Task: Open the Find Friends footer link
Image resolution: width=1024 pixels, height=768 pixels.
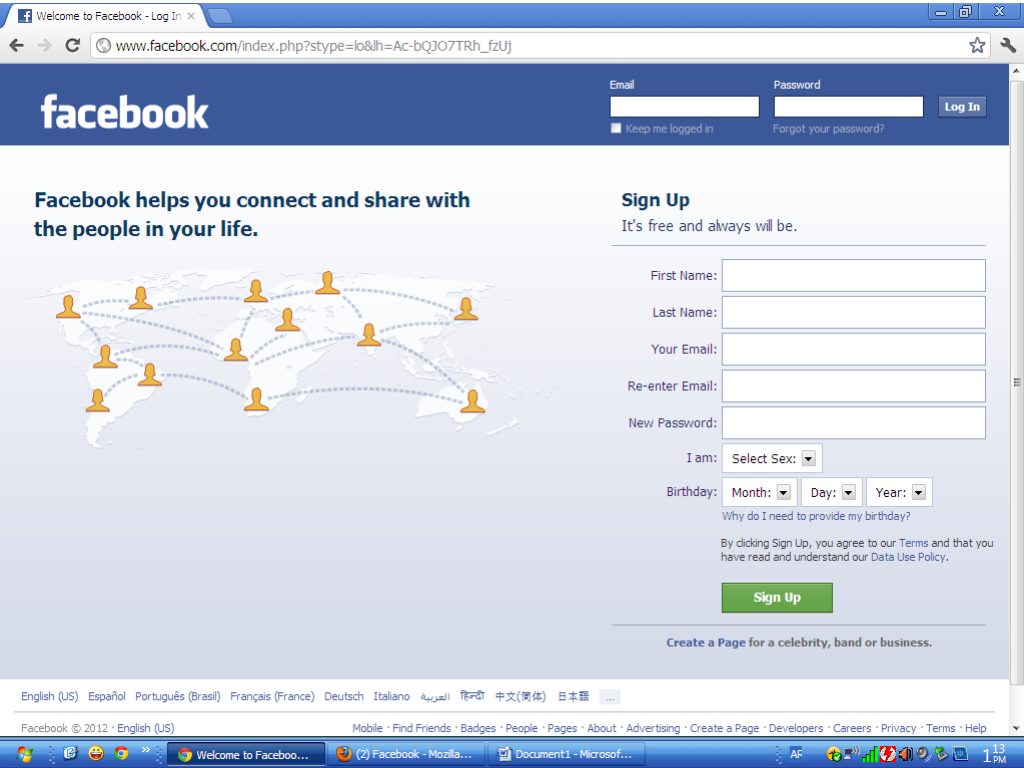Action: (421, 728)
